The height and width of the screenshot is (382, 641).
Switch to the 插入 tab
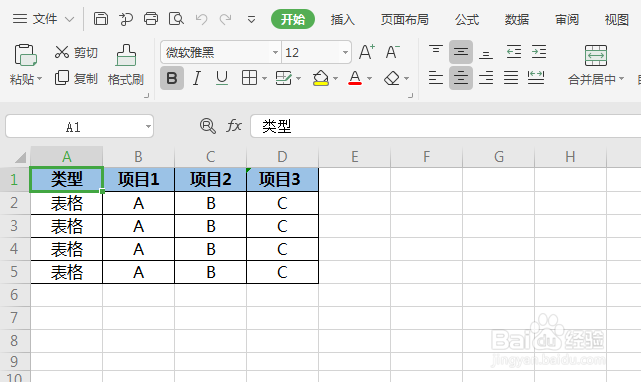click(343, 19)
